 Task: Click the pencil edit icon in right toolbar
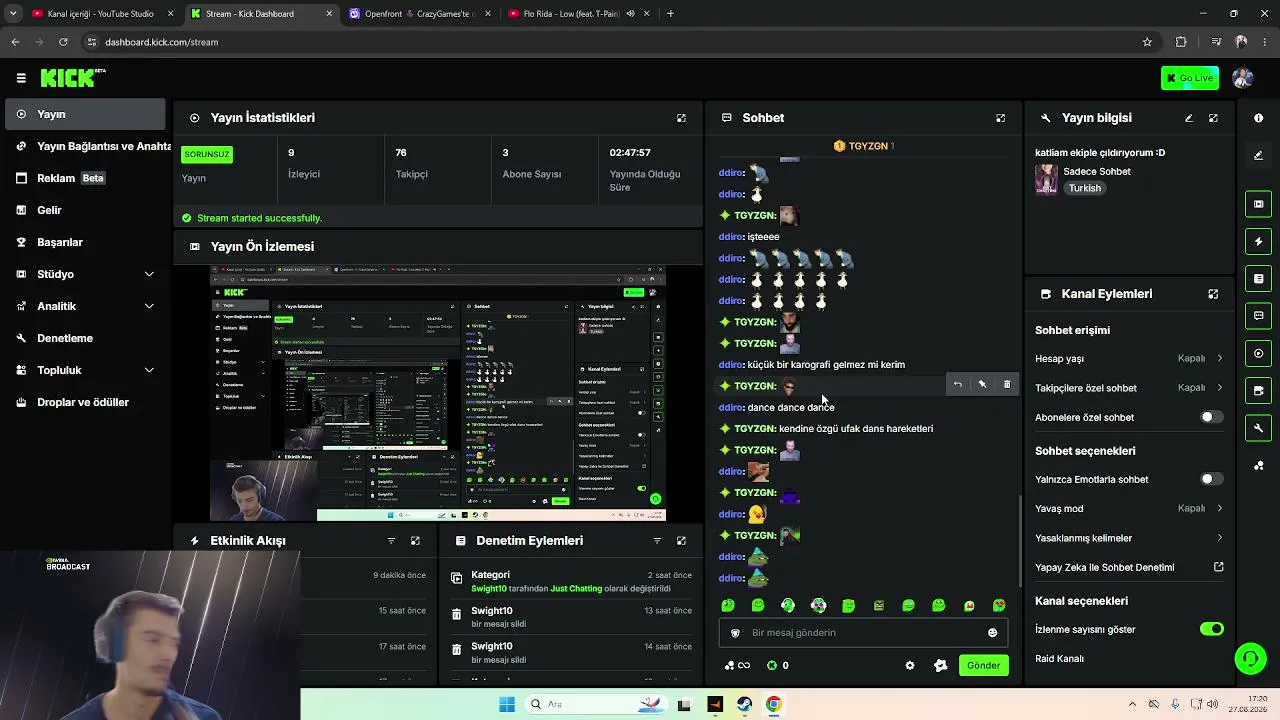pyautogui.click(x=1258, y=155)
